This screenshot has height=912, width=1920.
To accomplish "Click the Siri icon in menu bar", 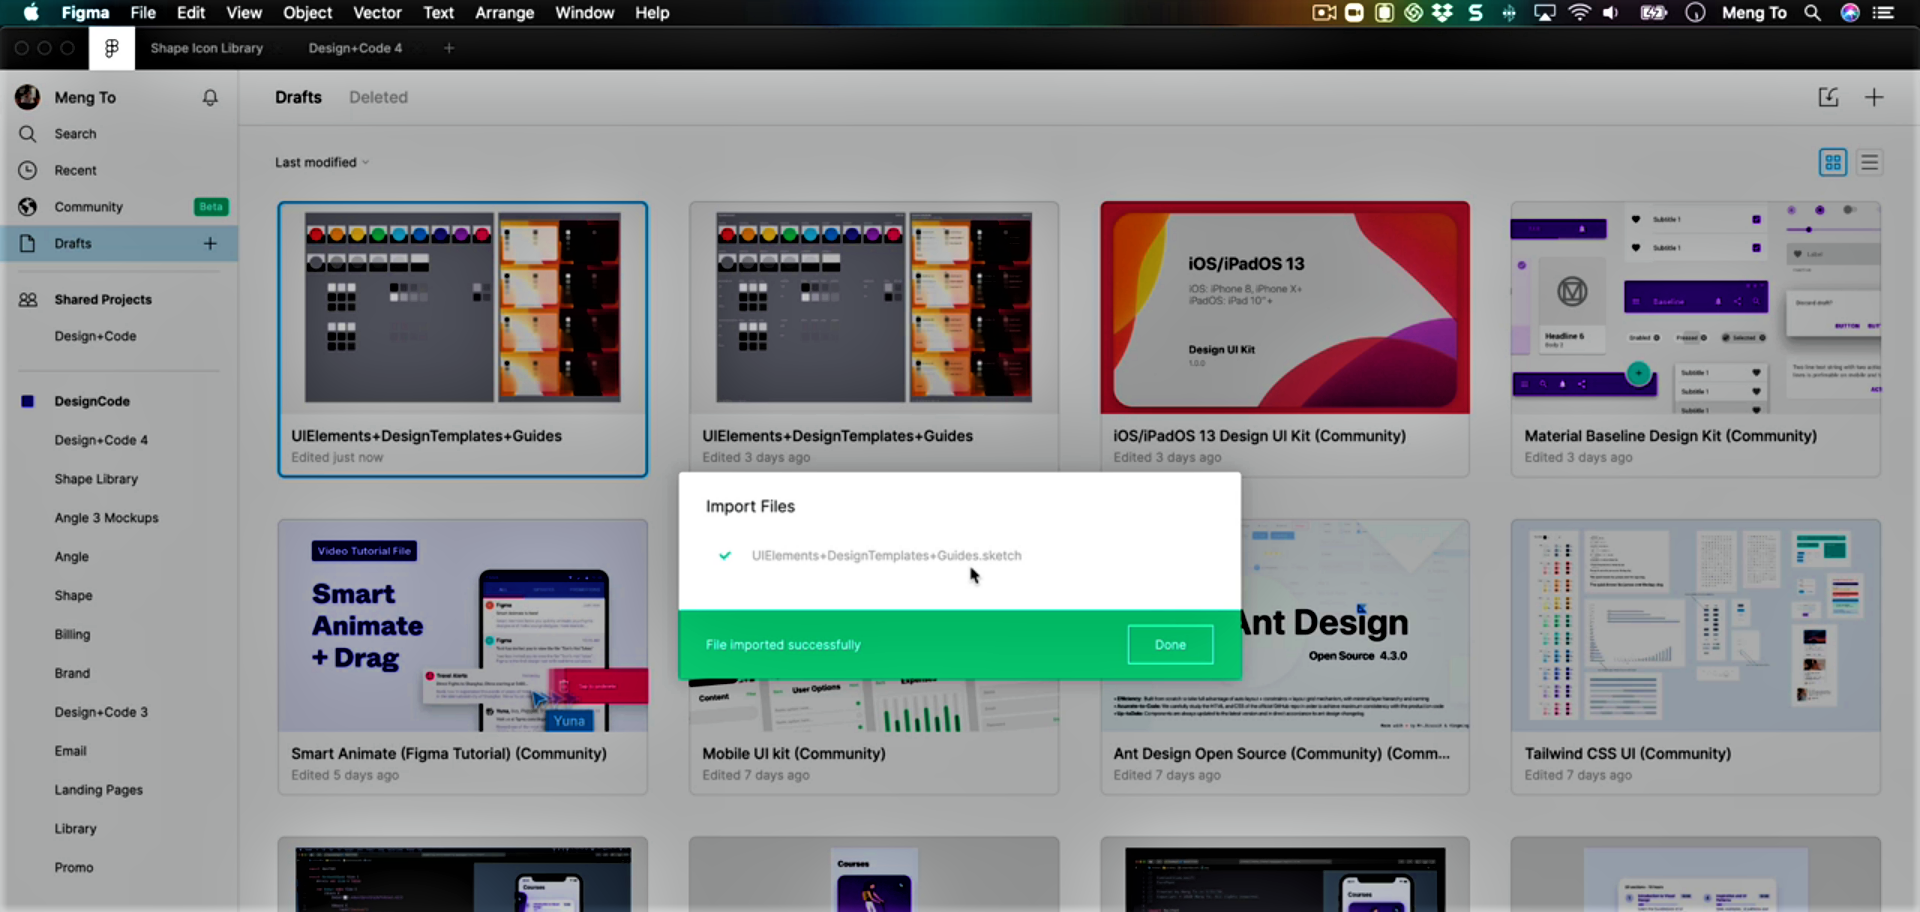I will [1850, 13].
